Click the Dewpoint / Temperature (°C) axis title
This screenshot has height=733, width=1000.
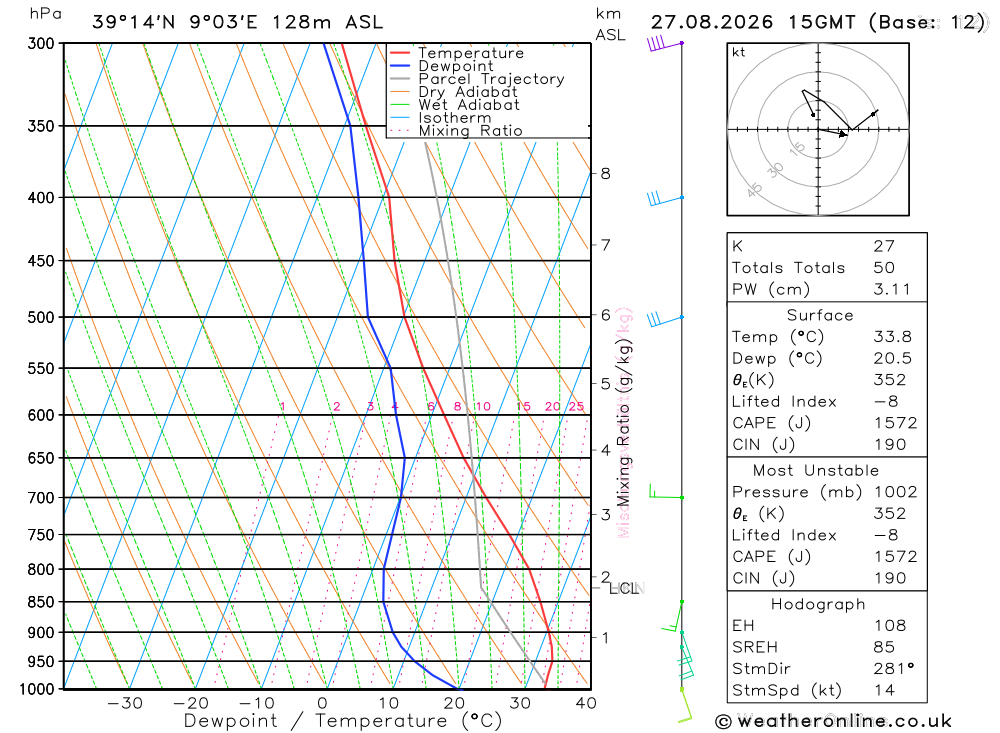tap(343, 721)
